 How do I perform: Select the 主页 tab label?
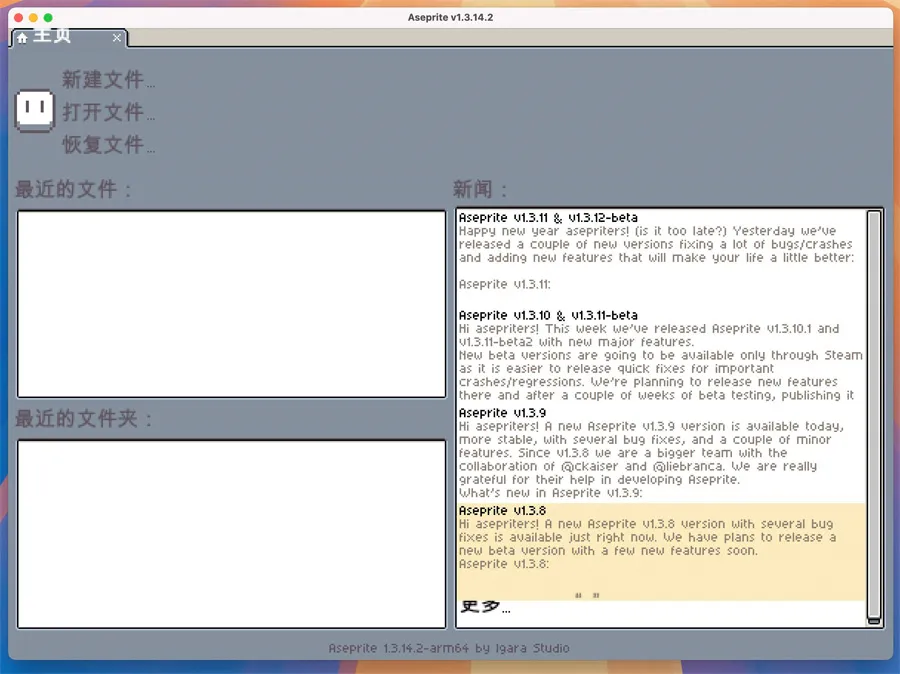[x=53, y=37]
